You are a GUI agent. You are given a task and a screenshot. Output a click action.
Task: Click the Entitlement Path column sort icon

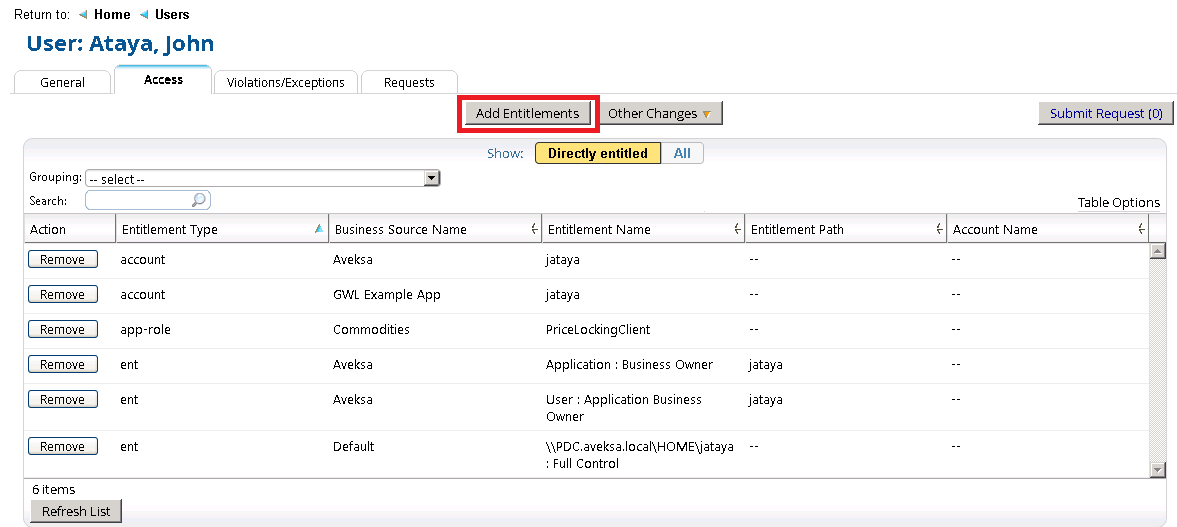tap(940, 230)
